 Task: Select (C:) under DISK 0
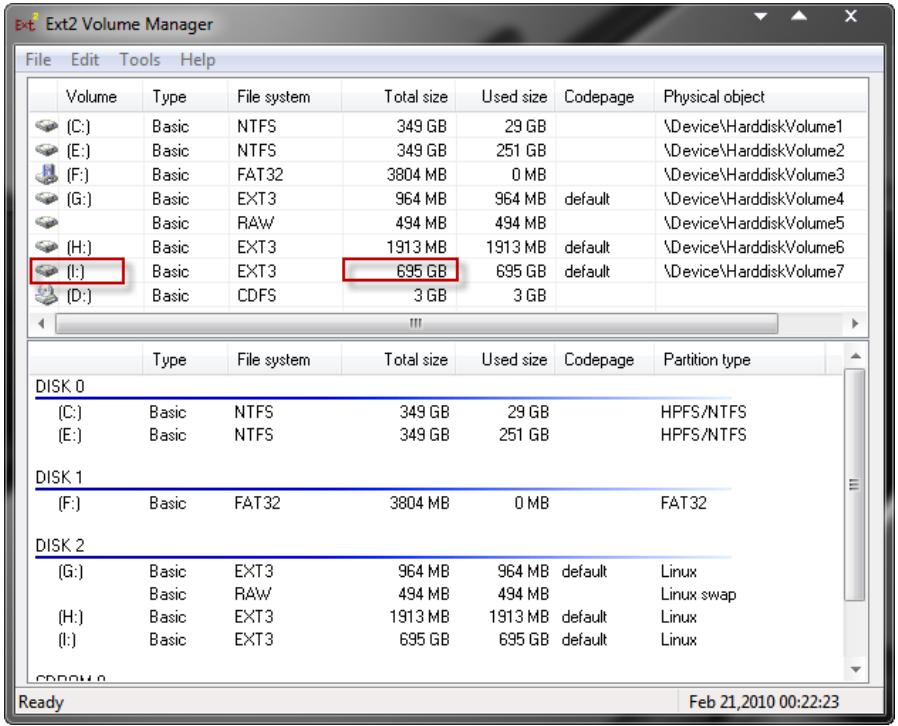[x=70, y=412]
